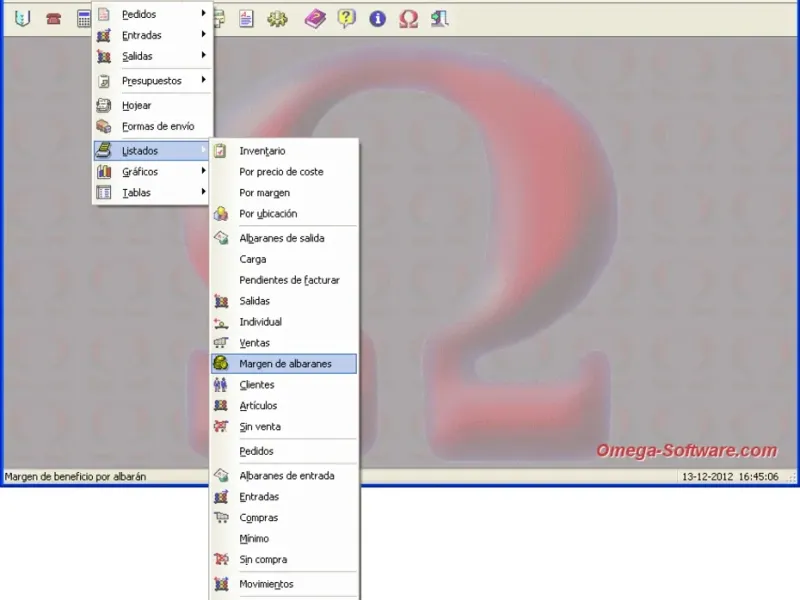Choose Entradas in the Listados submenu
The image size is (800, 600).
pos(284,496)
